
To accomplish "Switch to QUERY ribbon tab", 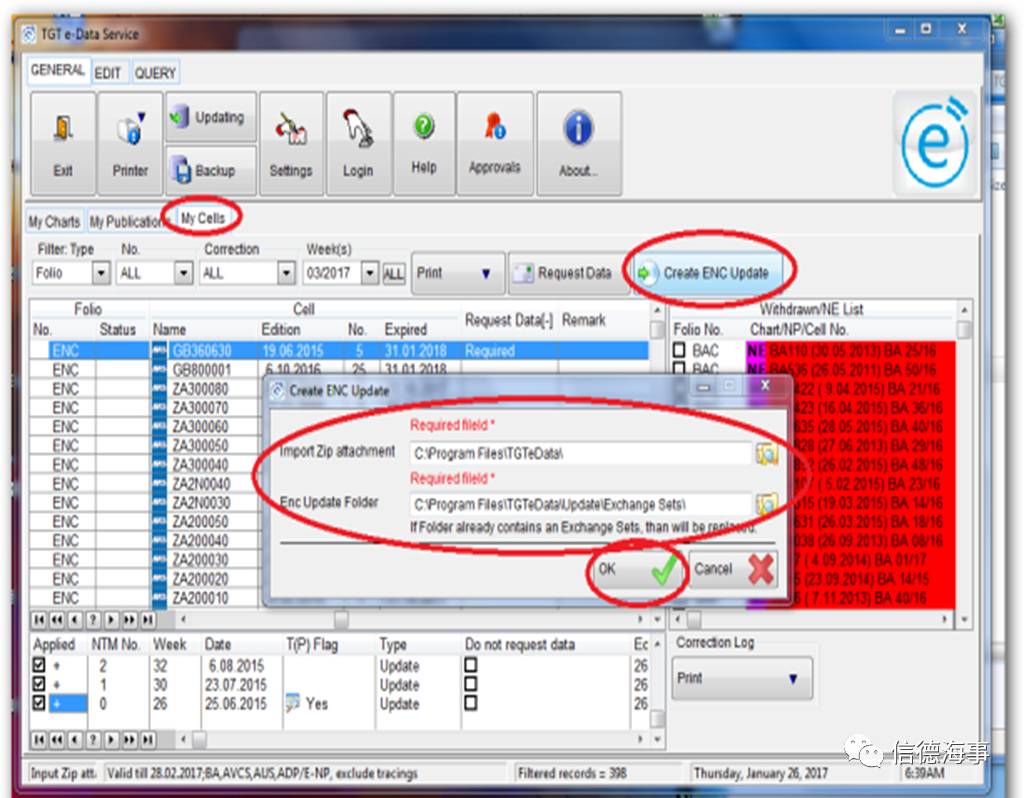I will pos(155,72).
